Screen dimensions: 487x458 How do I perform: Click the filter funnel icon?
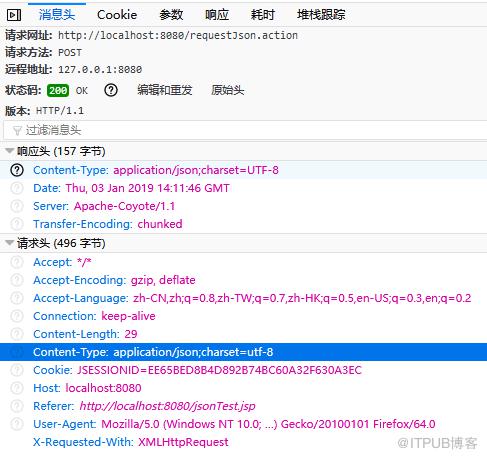point(17,130)
